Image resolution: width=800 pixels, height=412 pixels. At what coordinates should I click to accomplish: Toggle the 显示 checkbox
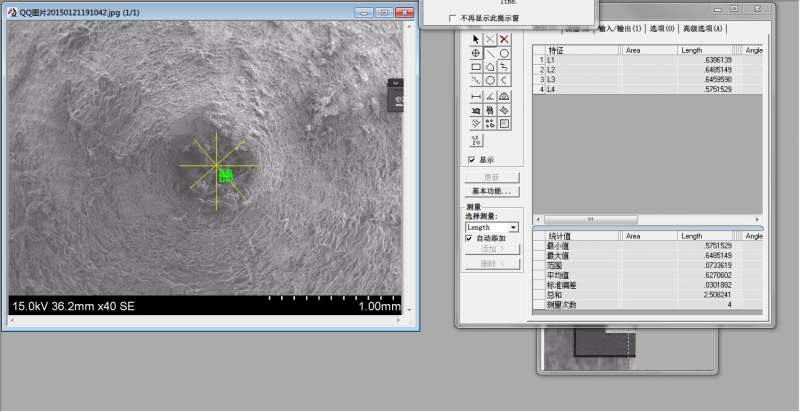(x=471, y=160)
